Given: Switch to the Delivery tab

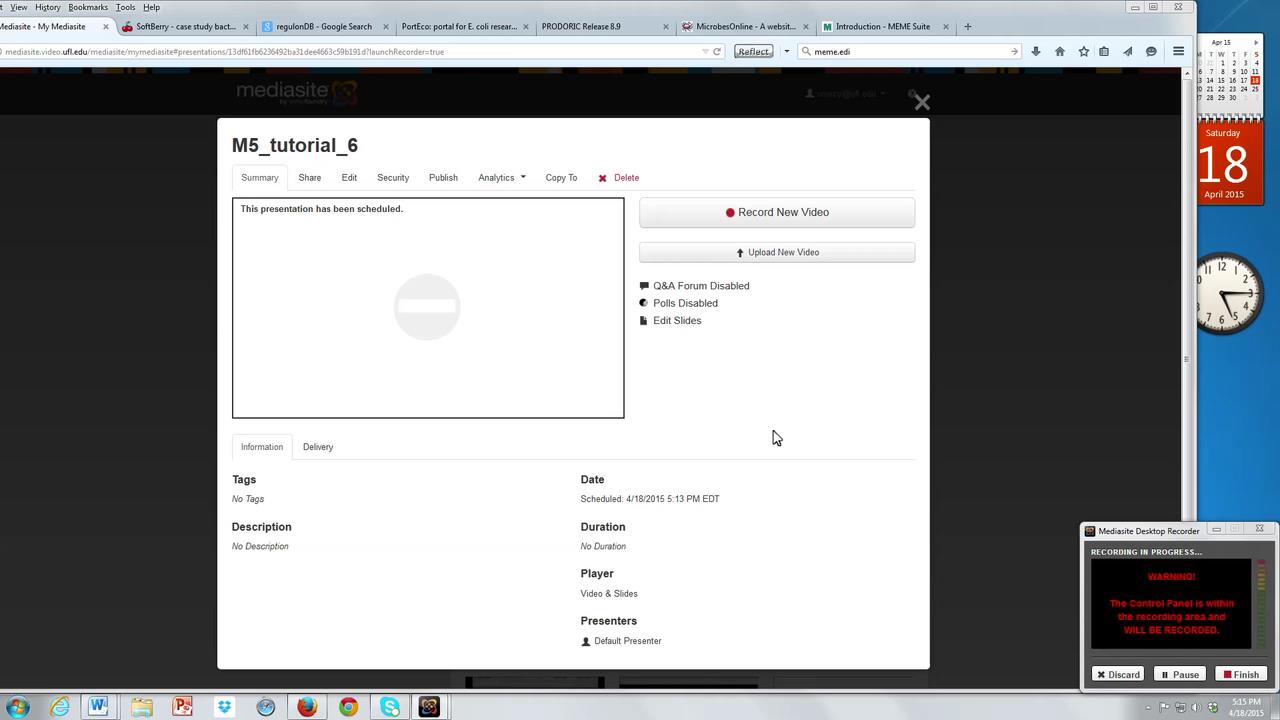Looking at the screenshot, I should (317, 447).
